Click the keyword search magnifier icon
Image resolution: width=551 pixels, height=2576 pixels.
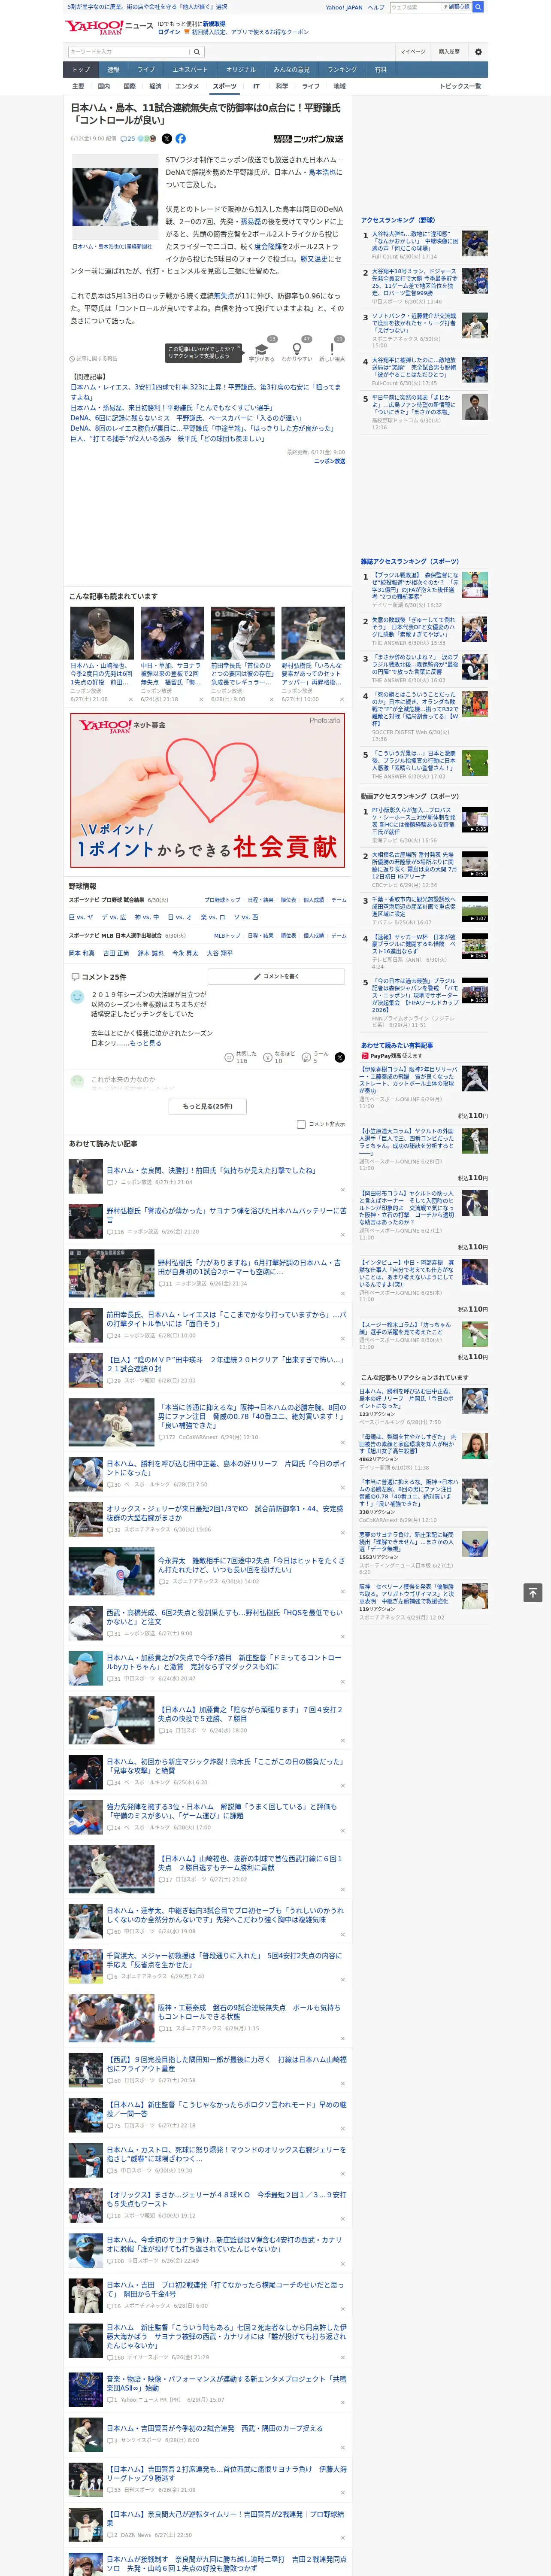click(197, 52)
